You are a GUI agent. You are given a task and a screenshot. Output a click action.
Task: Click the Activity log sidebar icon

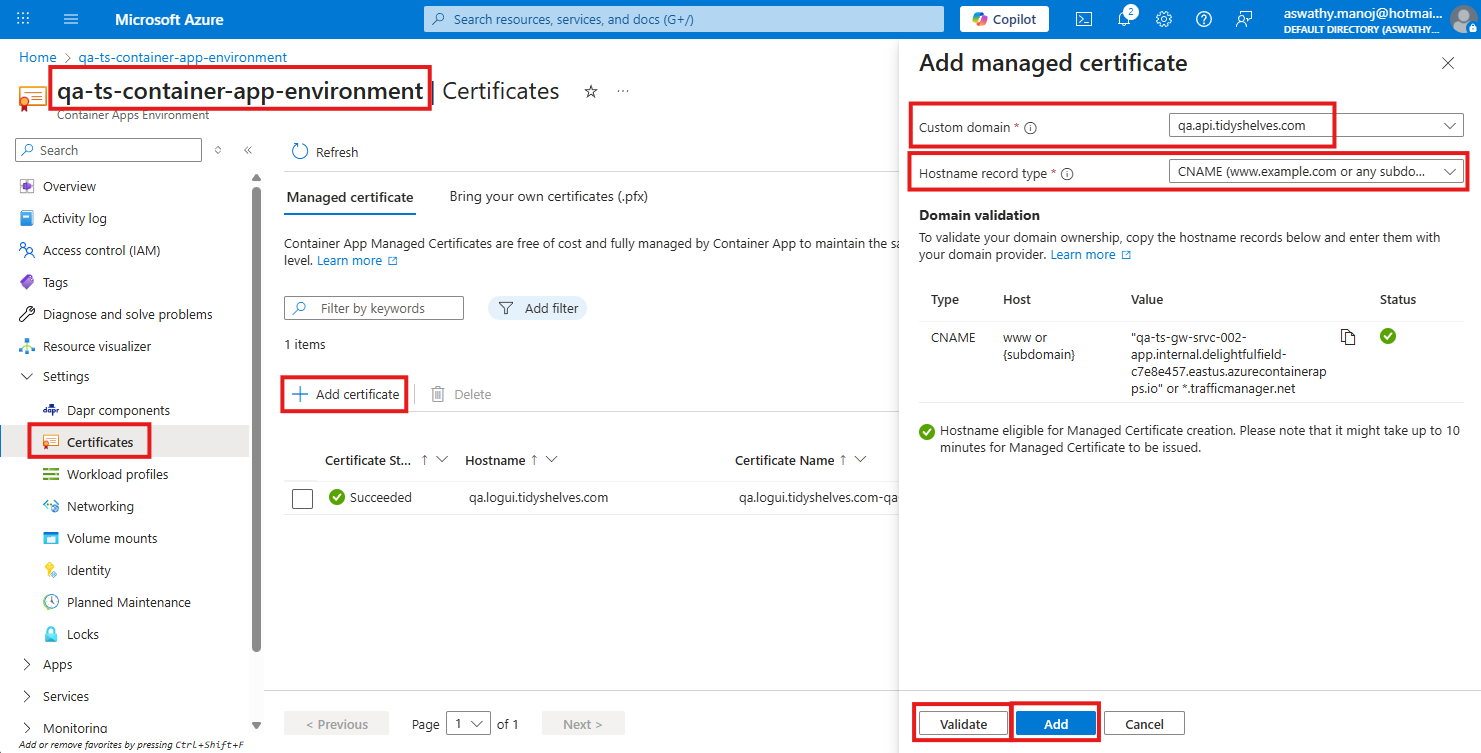click(x=27, y=219)
